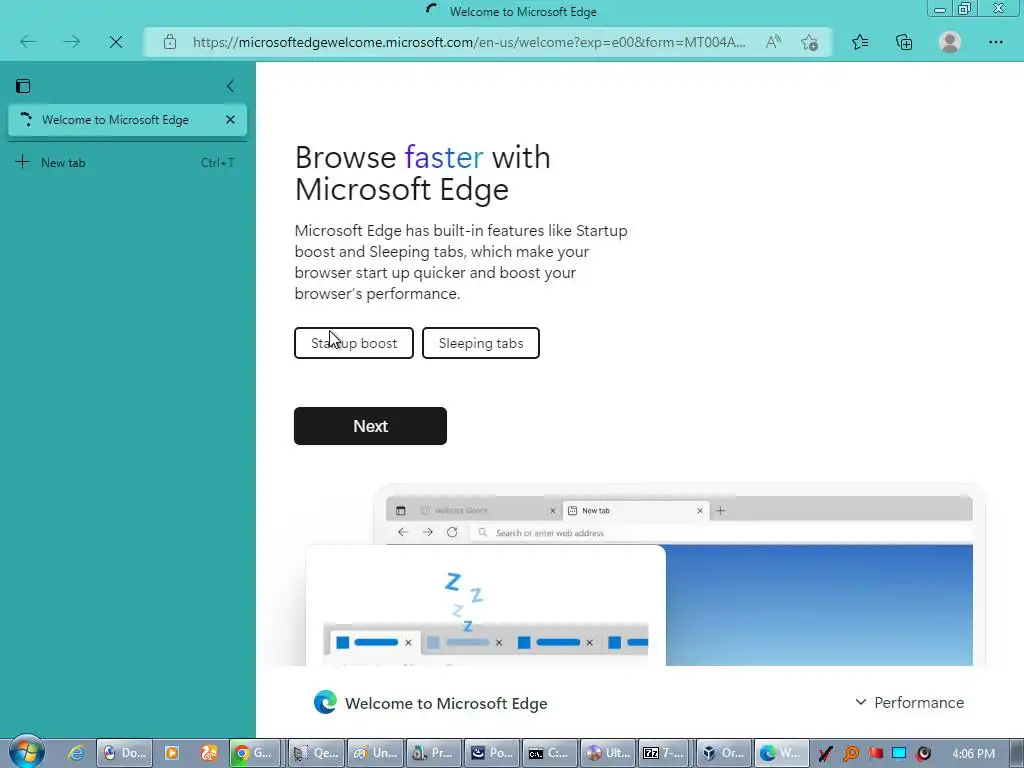Click the sleeping tabs illustration
This screenshot has height=768, width=1024.
(486, 605)
